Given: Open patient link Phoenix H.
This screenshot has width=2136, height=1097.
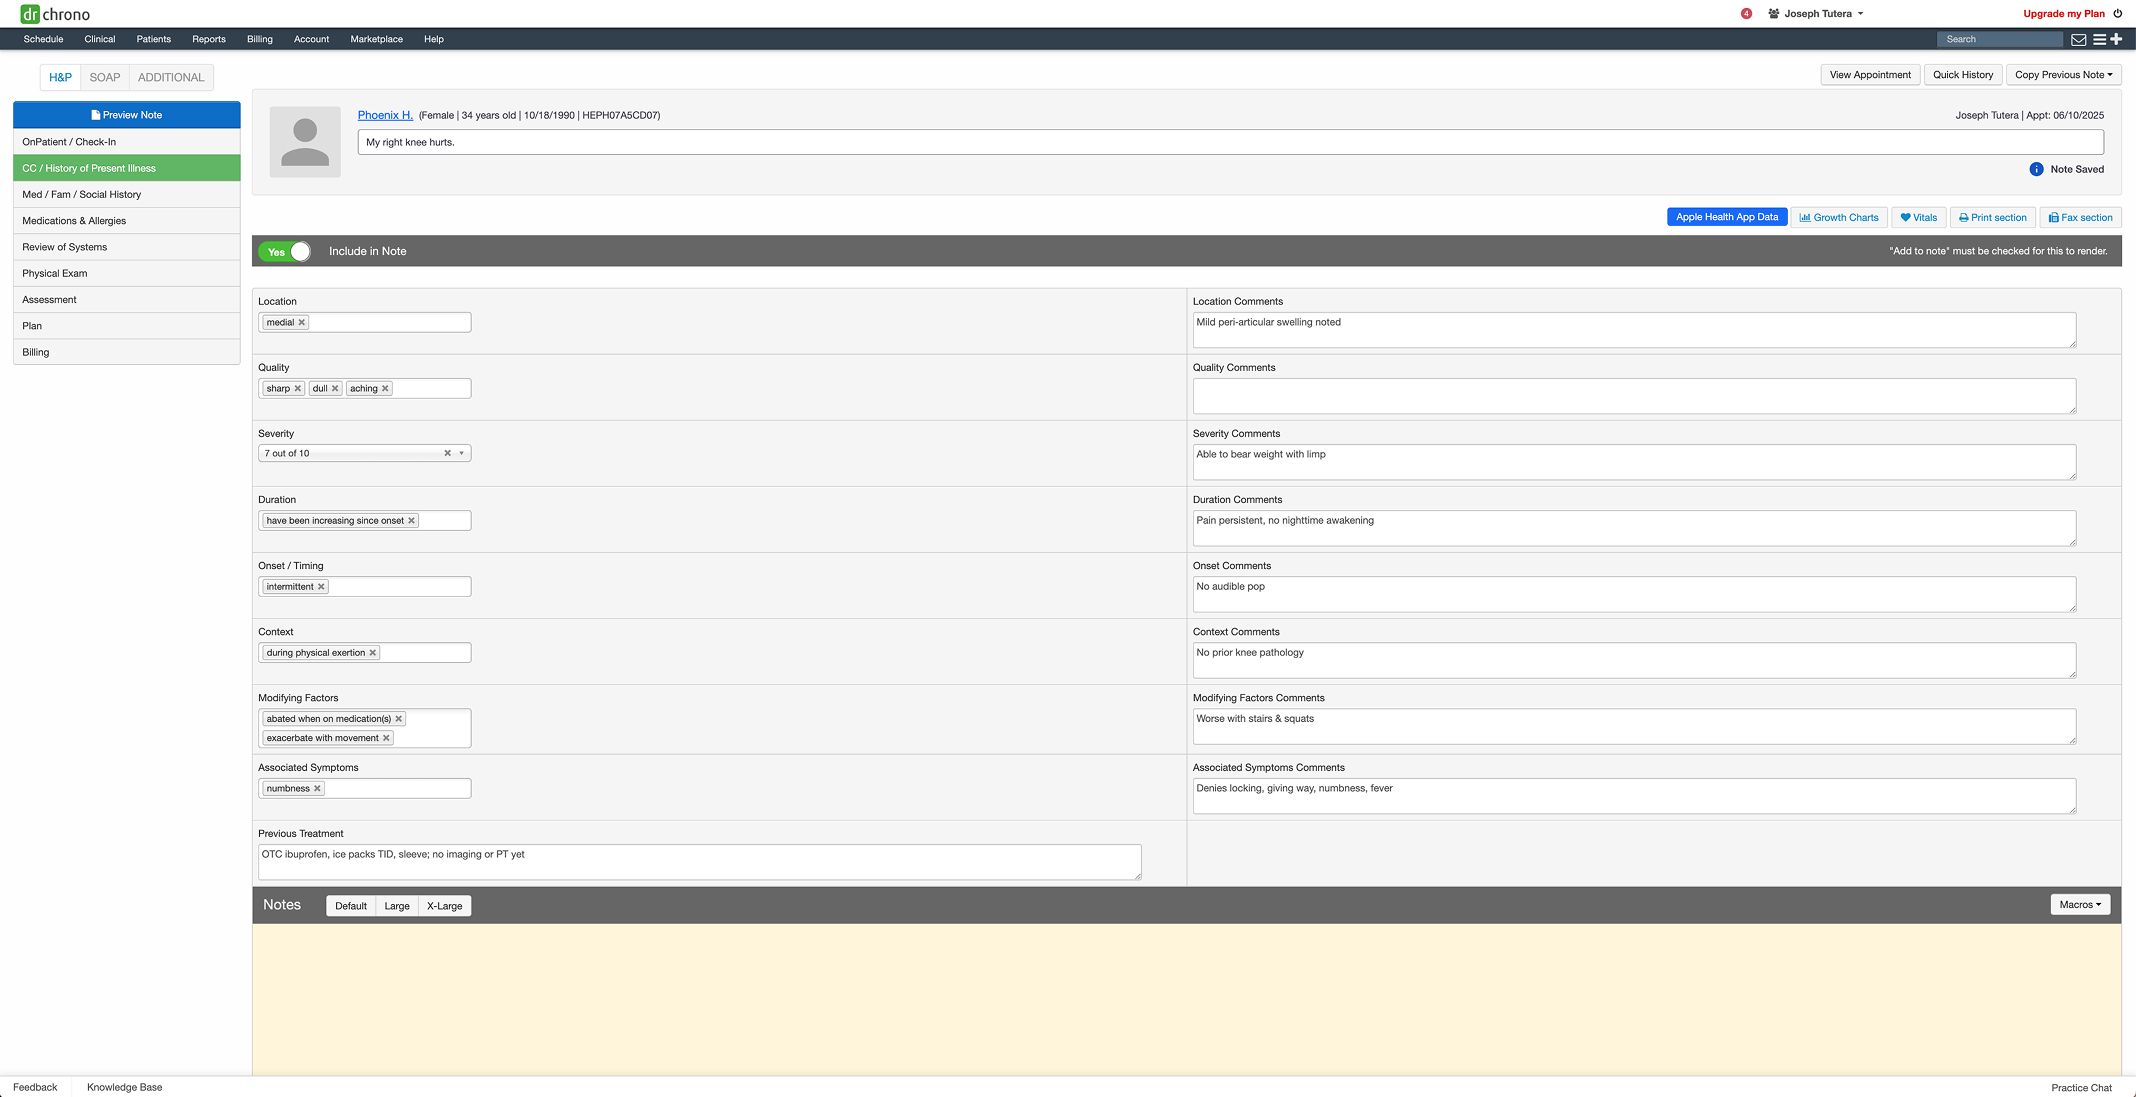Looking at the screenshot, I should click(x=385, y=115).
